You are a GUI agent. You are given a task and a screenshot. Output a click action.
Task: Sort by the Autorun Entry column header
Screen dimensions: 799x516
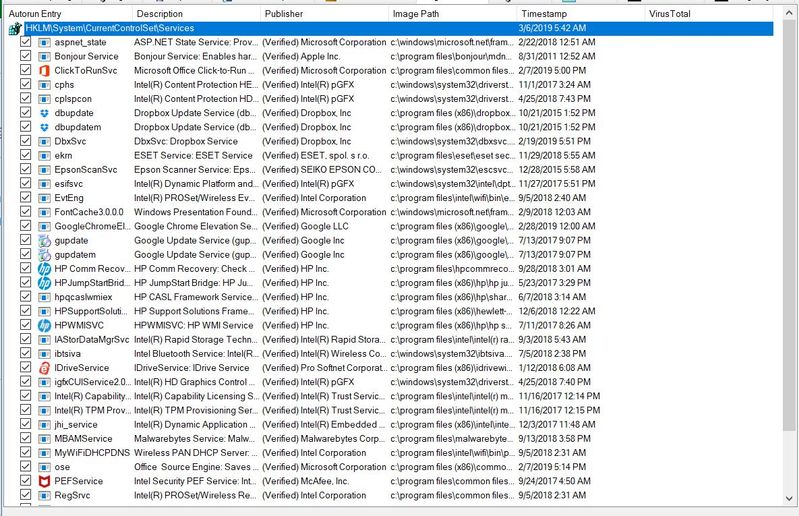coord(68,14)
